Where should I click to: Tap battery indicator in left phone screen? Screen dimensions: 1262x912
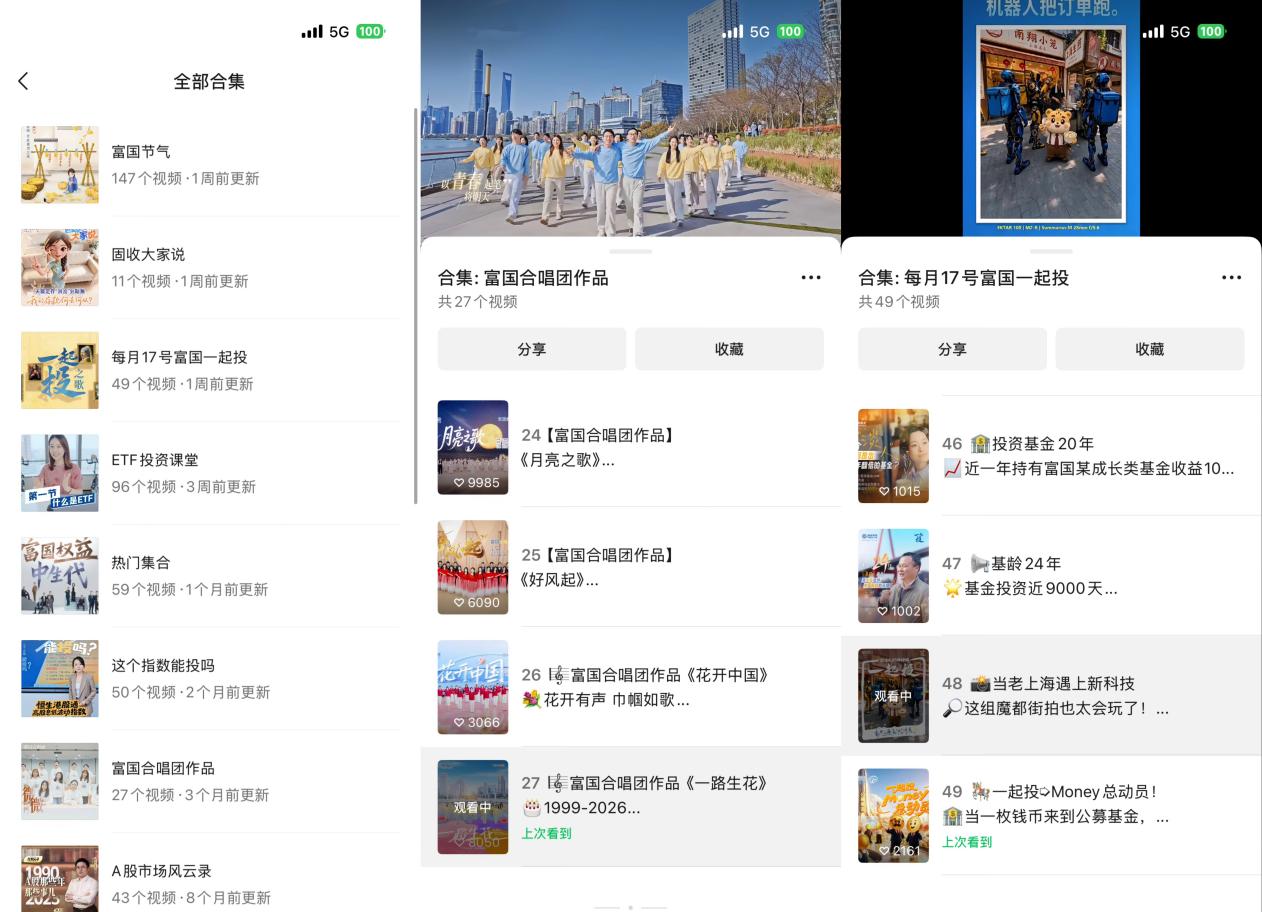[x=370, y=31]
